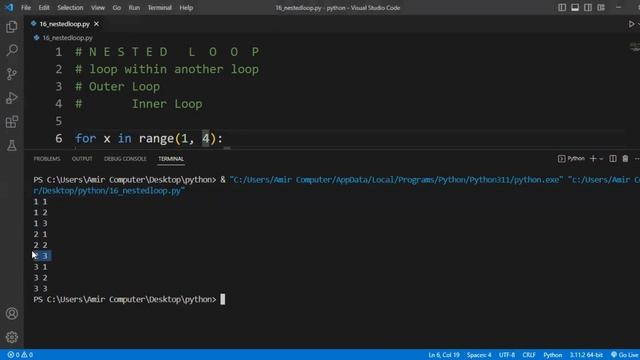Open the Terminal menu
Image resolution: width=640 pixels, height=360 pixels.
160,8
